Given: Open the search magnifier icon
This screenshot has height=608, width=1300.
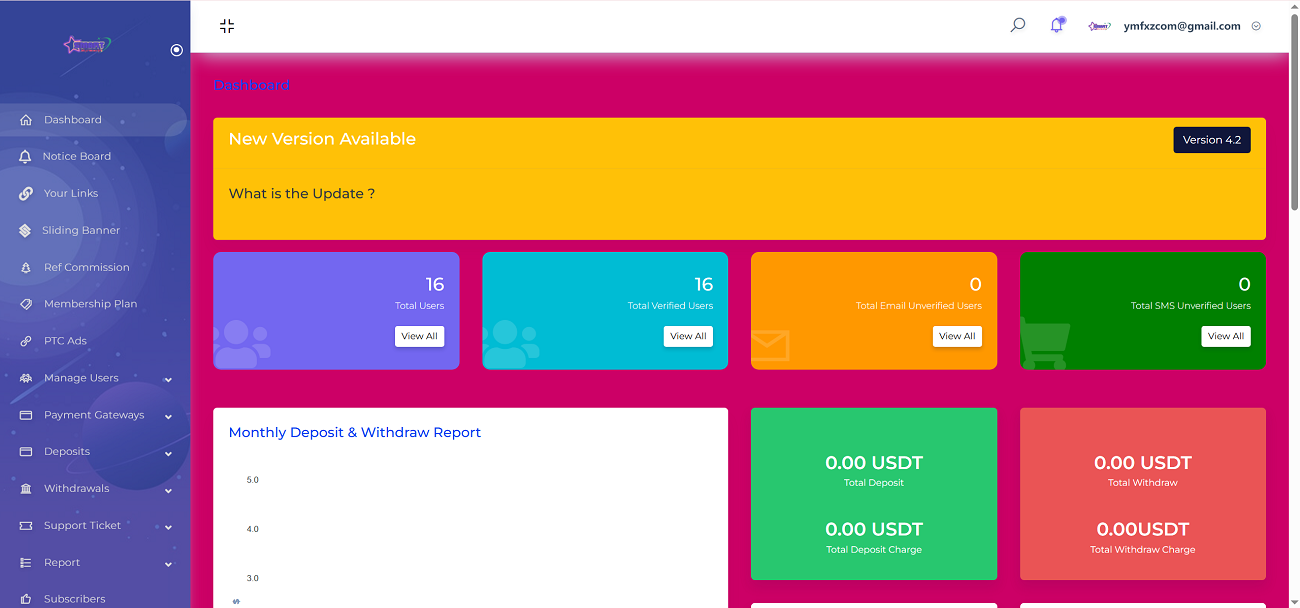Looking at the screenshot, I should (x=1018, y=25).
